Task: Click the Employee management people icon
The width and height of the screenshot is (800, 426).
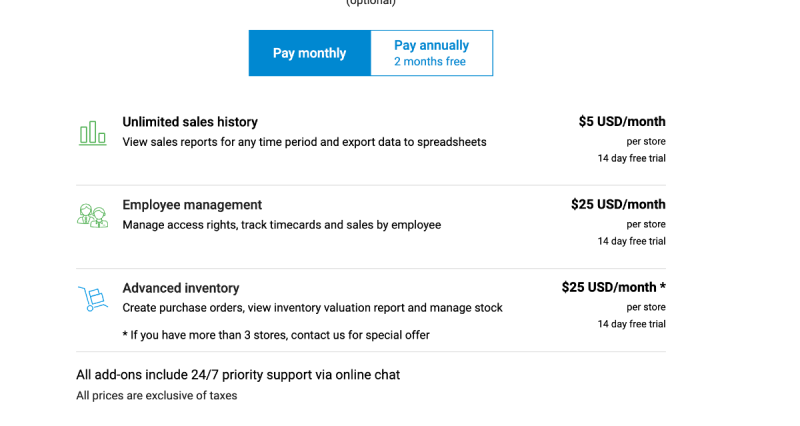Action: pyautogui.click(x=92, y=216)
